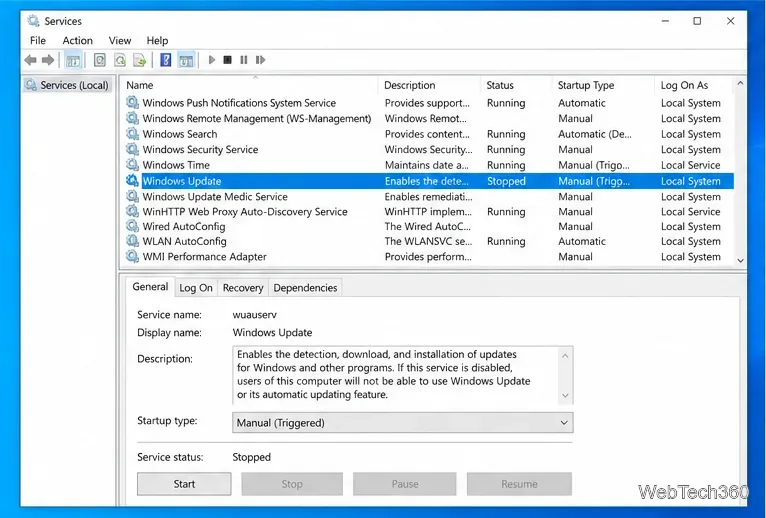Click description box scroll up arrow

tap(565, 356)
